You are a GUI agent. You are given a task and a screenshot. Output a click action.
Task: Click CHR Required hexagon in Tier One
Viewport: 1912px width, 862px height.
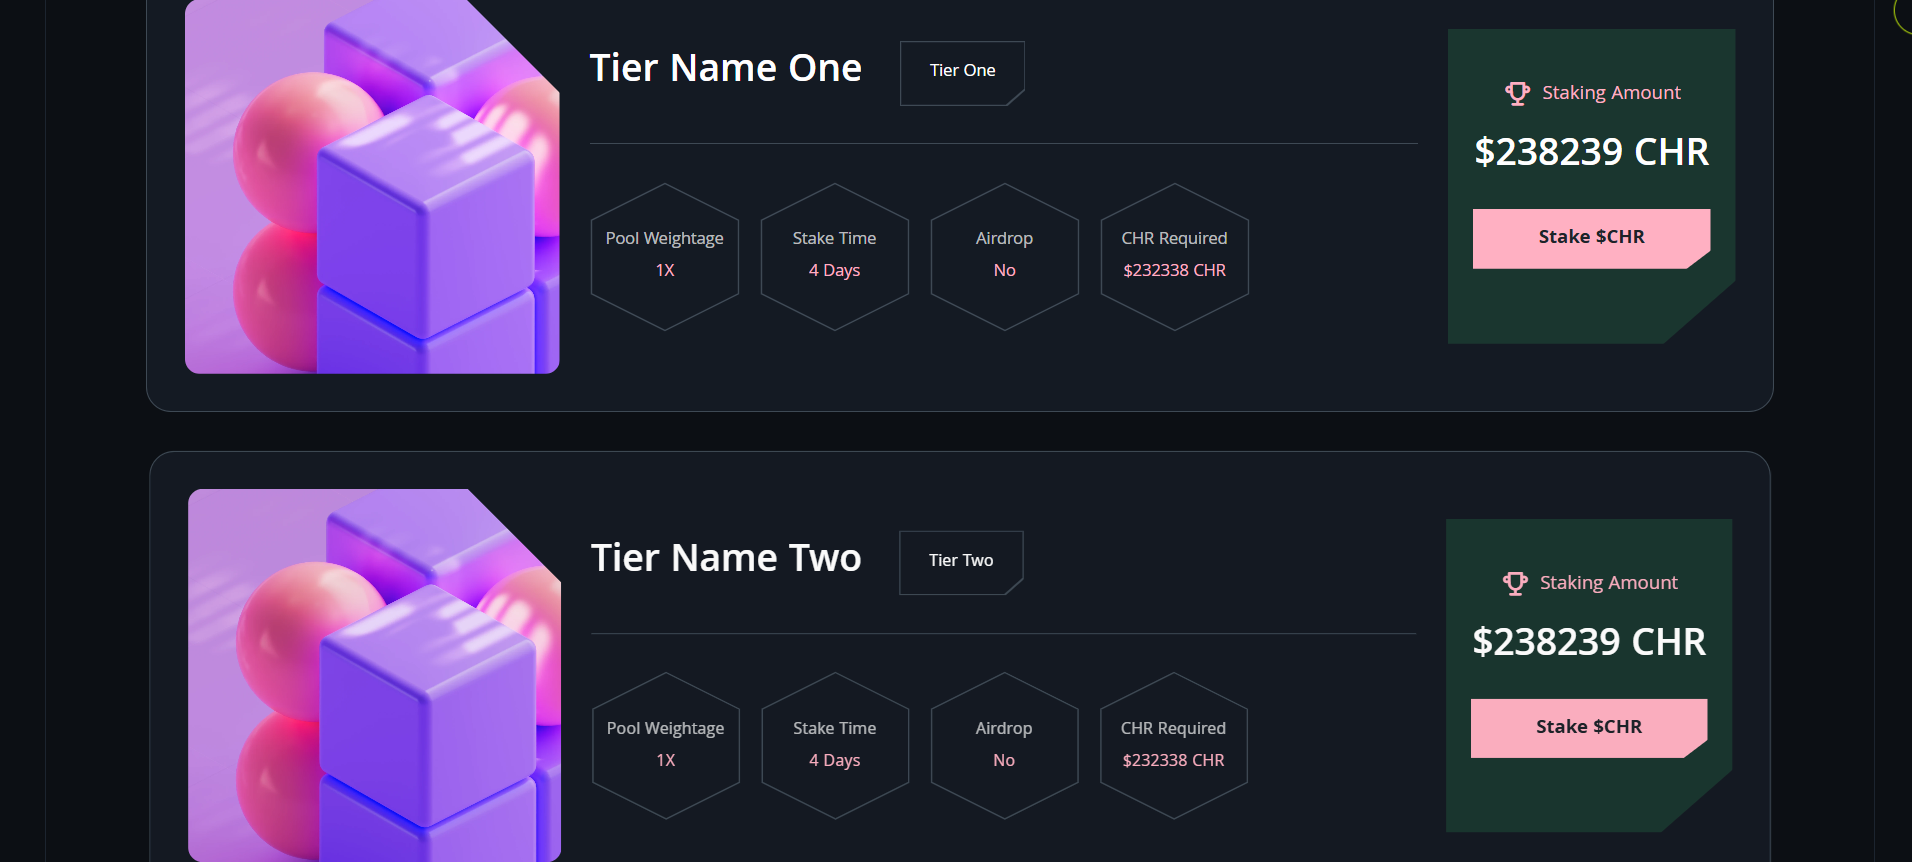pos(1175,256)
